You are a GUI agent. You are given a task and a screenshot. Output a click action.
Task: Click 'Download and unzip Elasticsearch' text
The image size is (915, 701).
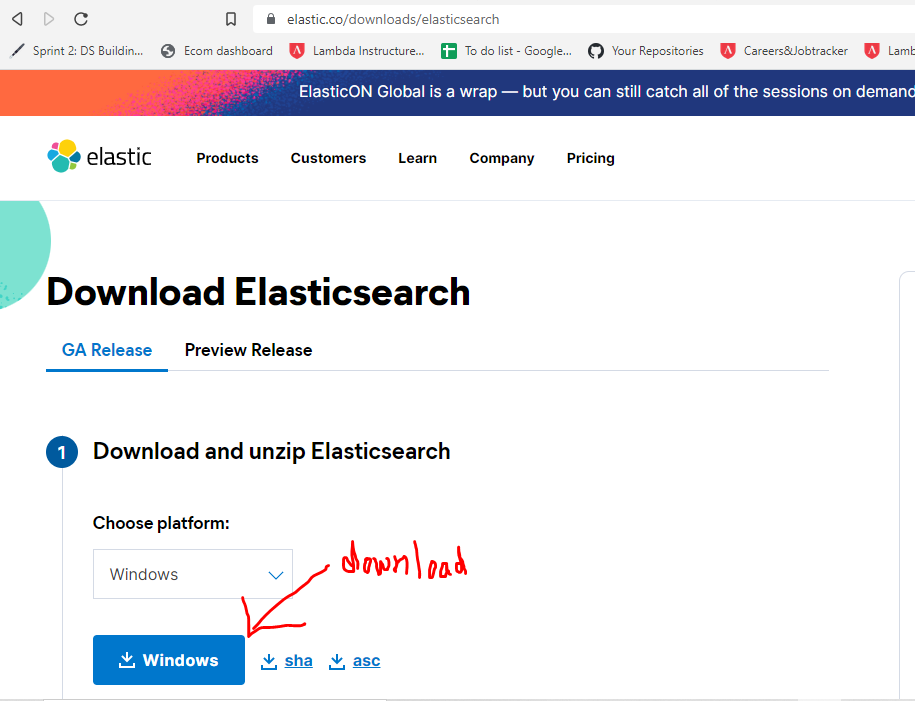pyautogui.click(x=271, y=452)
